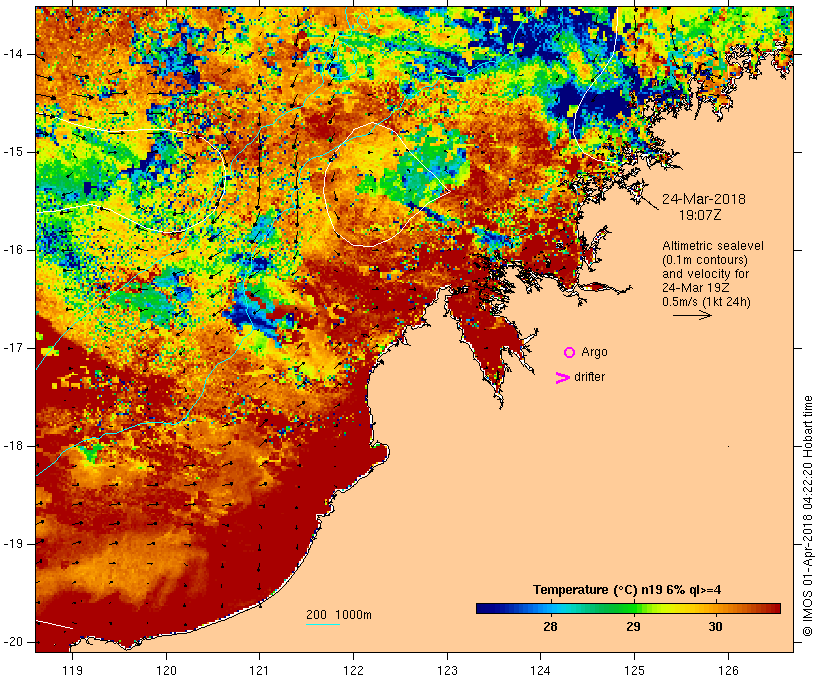
Task: Click the 'Temperature (°C) n19 6% ql>=4' title
Action: [627, 590]
